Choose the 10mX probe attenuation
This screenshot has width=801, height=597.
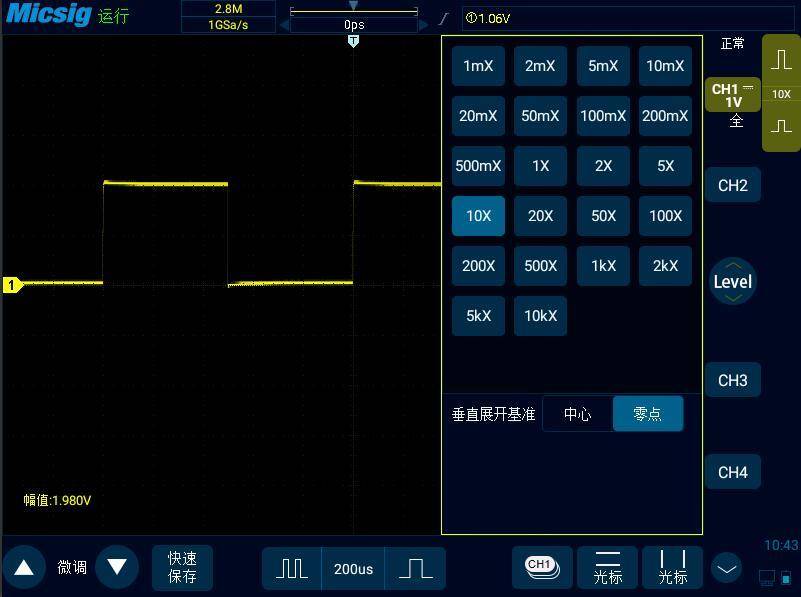[x=665, y=66]
